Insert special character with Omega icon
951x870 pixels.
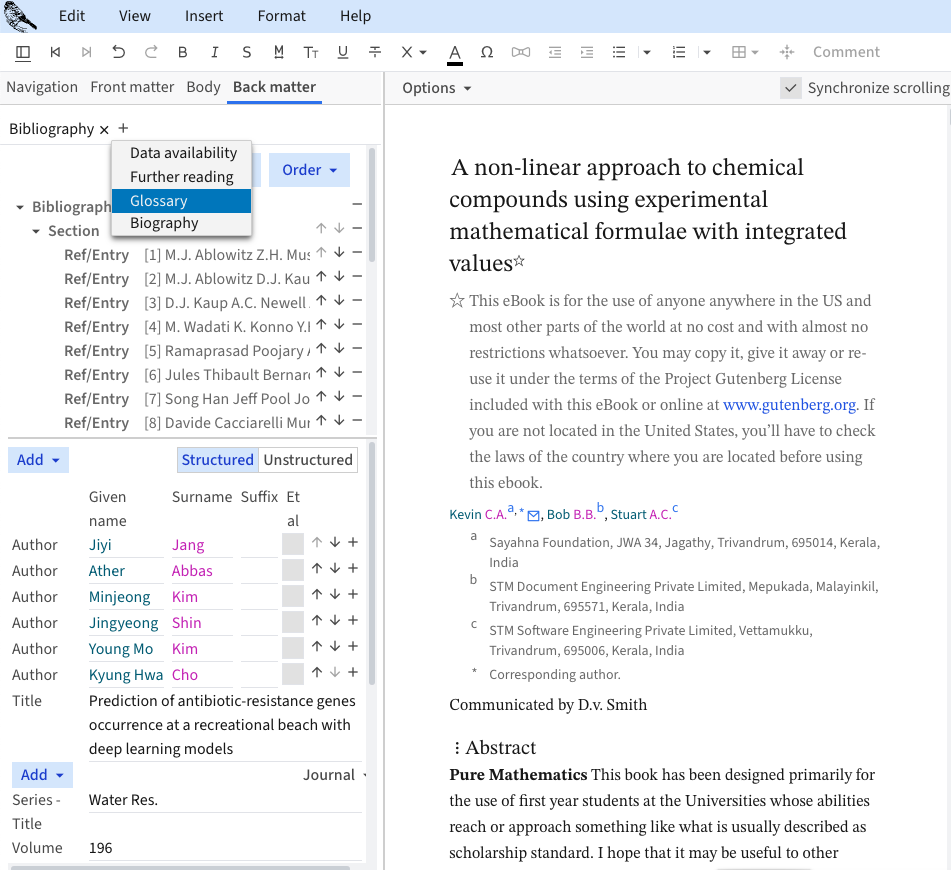(x=487, y=52)
